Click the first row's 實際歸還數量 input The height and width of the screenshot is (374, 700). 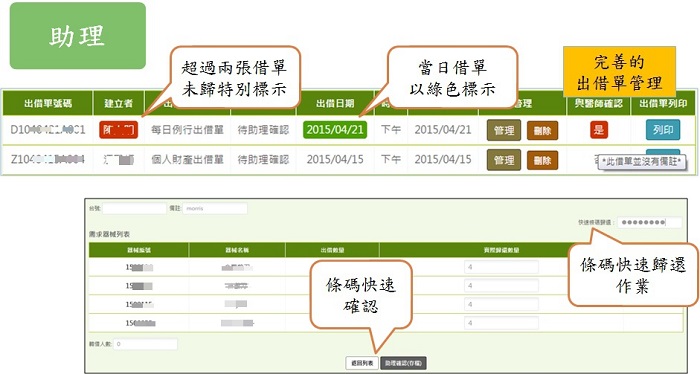(501, 267)
